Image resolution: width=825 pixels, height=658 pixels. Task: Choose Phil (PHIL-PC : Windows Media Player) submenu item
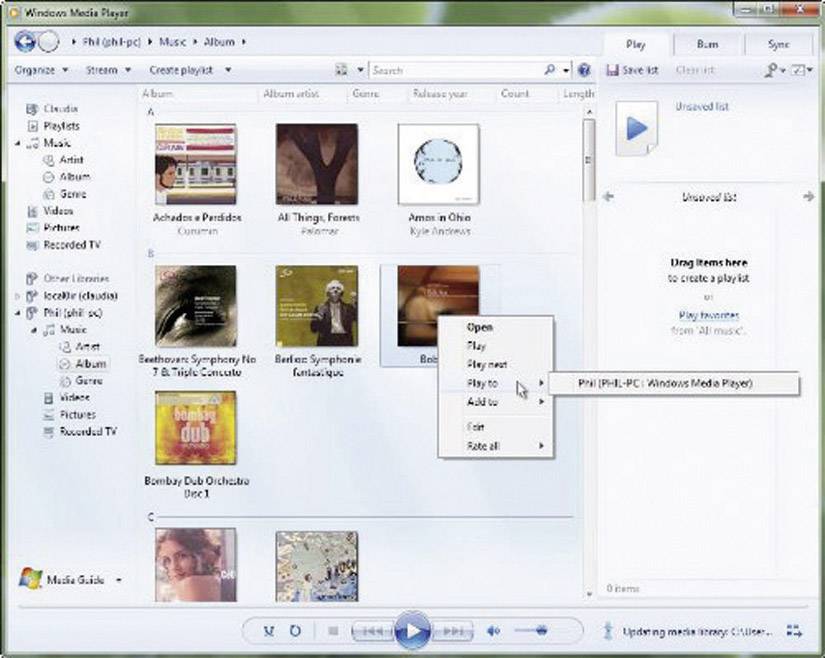(x=674, y=383)
